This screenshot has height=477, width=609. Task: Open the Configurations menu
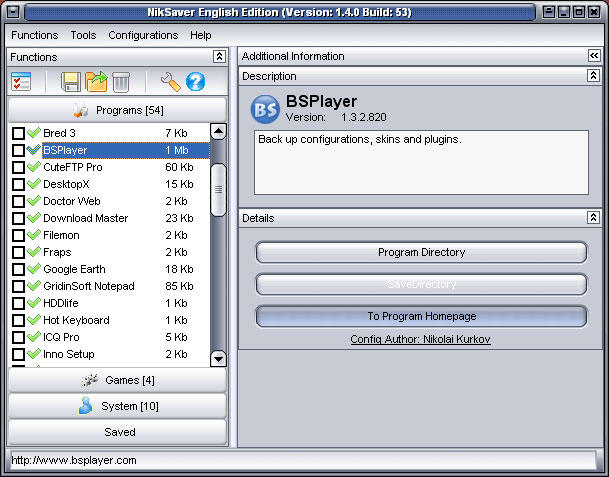coord(143,35)
